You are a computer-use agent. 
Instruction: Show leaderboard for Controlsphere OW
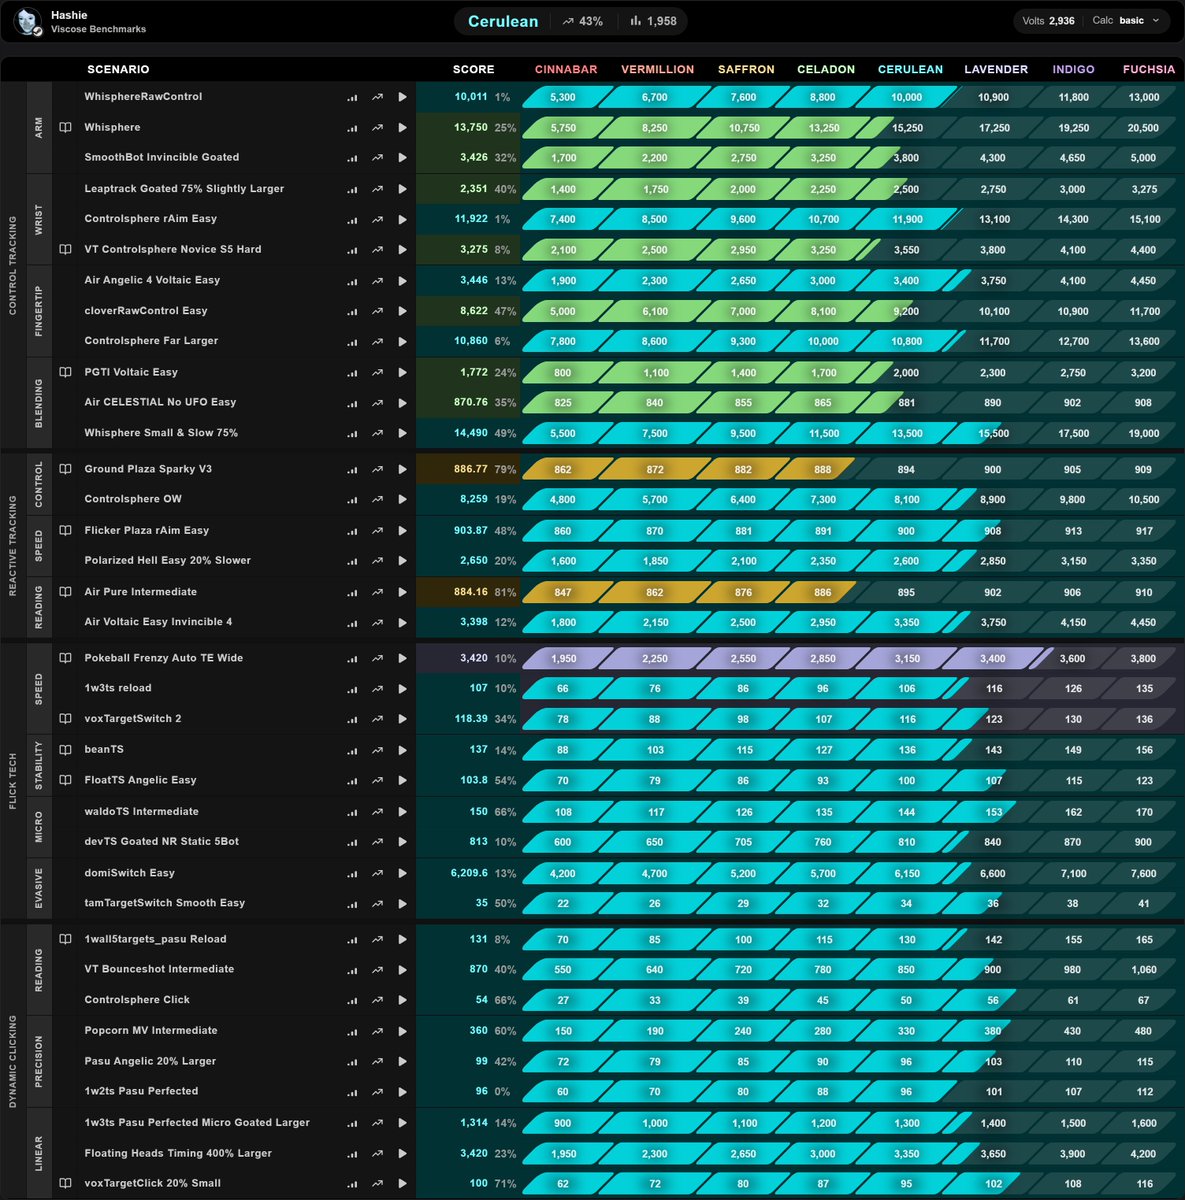tap(352, 500)
